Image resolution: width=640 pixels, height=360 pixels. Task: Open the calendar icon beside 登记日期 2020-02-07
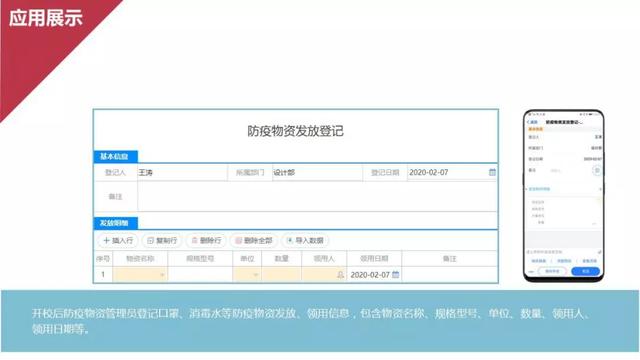click(492, 172)
